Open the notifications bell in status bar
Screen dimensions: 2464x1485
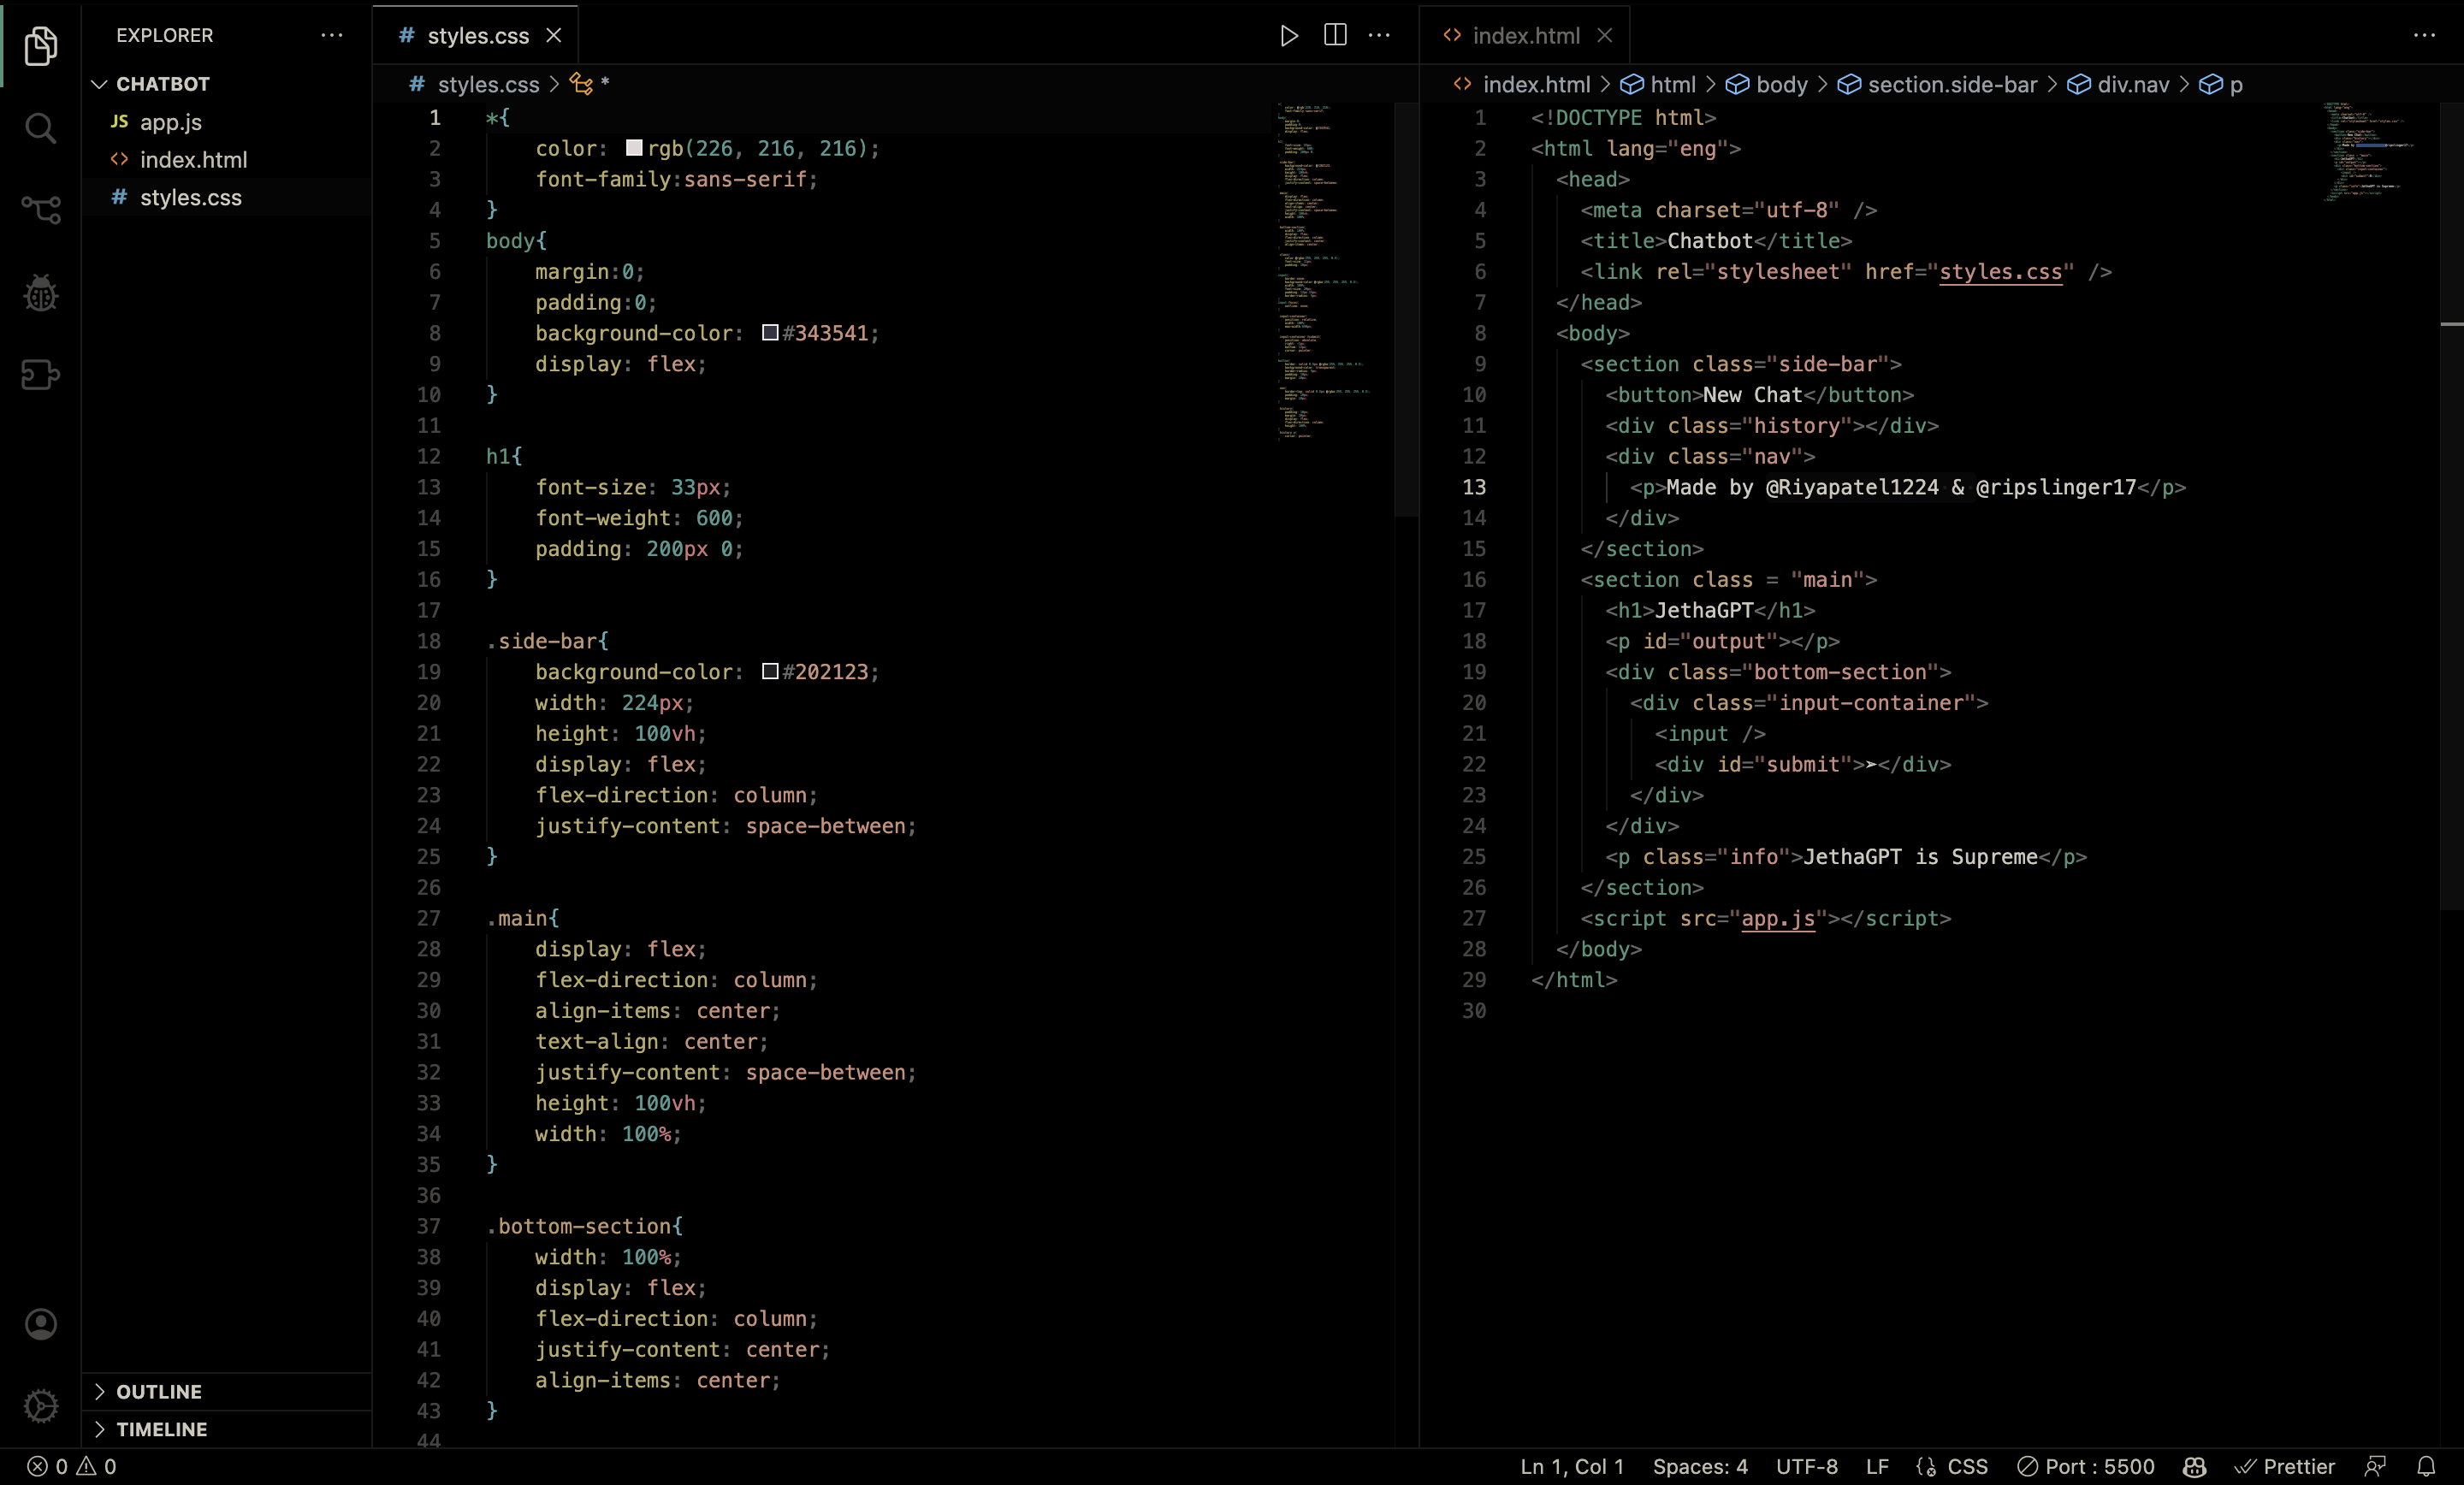(2426, 1466)
